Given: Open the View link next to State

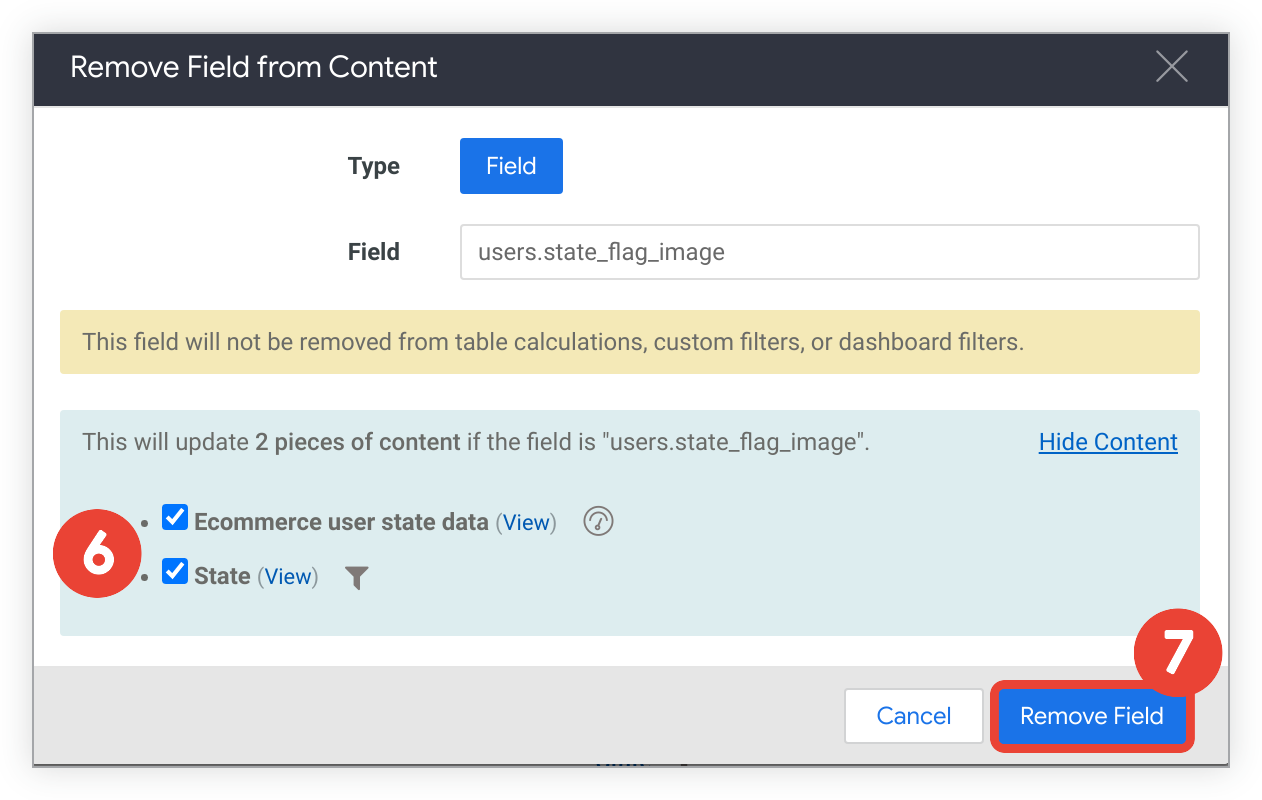Looking at the screenshot, I should tap(288, 577).
